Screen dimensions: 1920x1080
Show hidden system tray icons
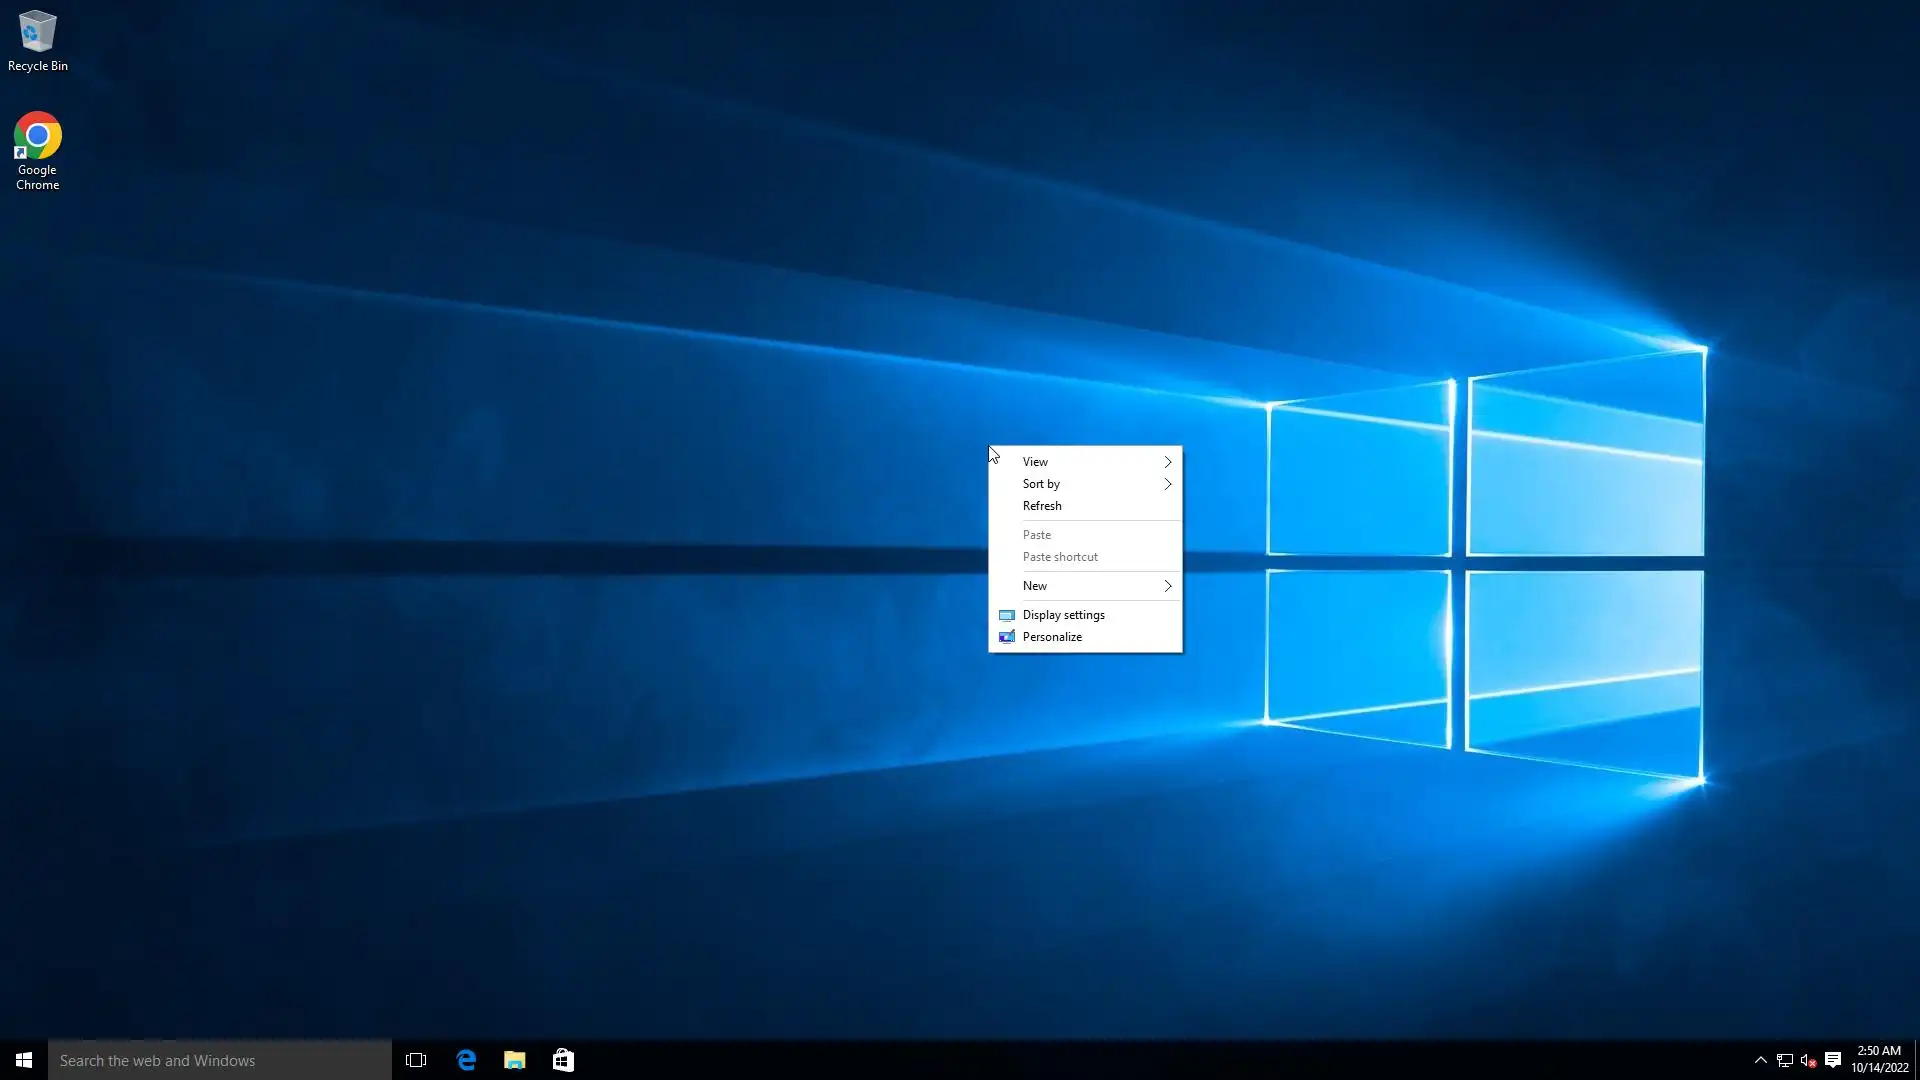click(1761, 1060)
